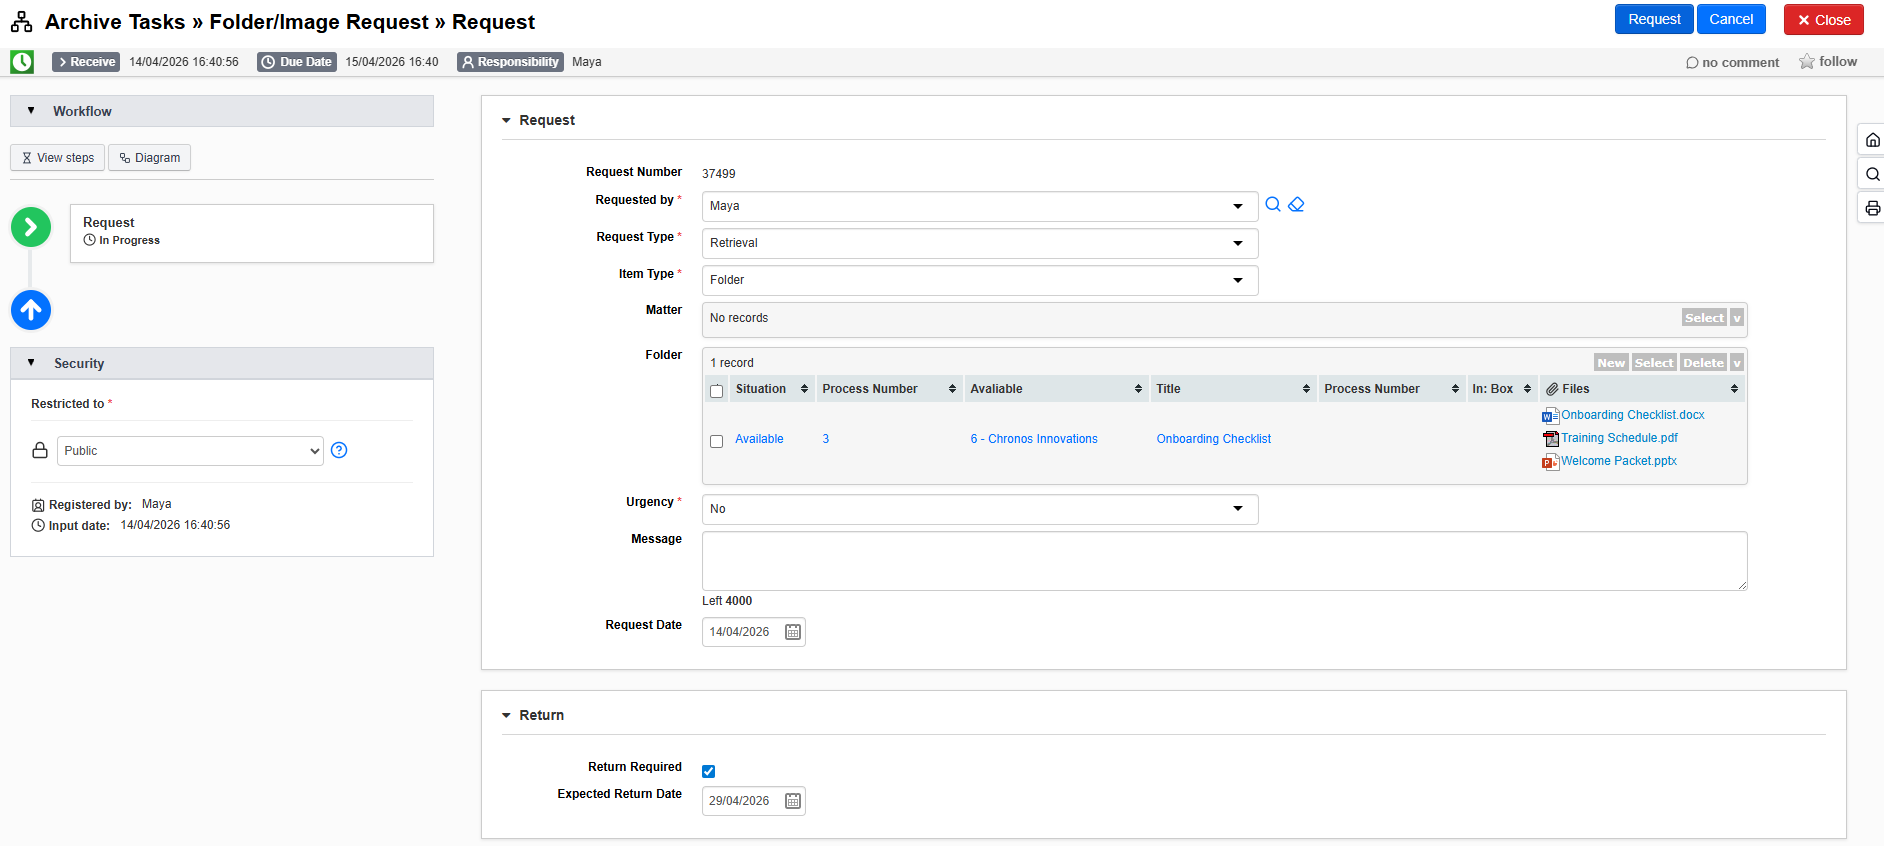Collapse the Security panel

pyautogui.click(x=31, y=363)
